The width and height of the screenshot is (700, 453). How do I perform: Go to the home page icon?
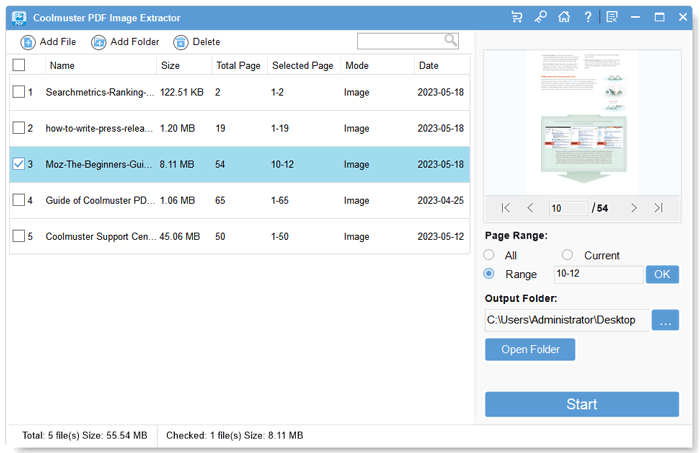(564, 17)
